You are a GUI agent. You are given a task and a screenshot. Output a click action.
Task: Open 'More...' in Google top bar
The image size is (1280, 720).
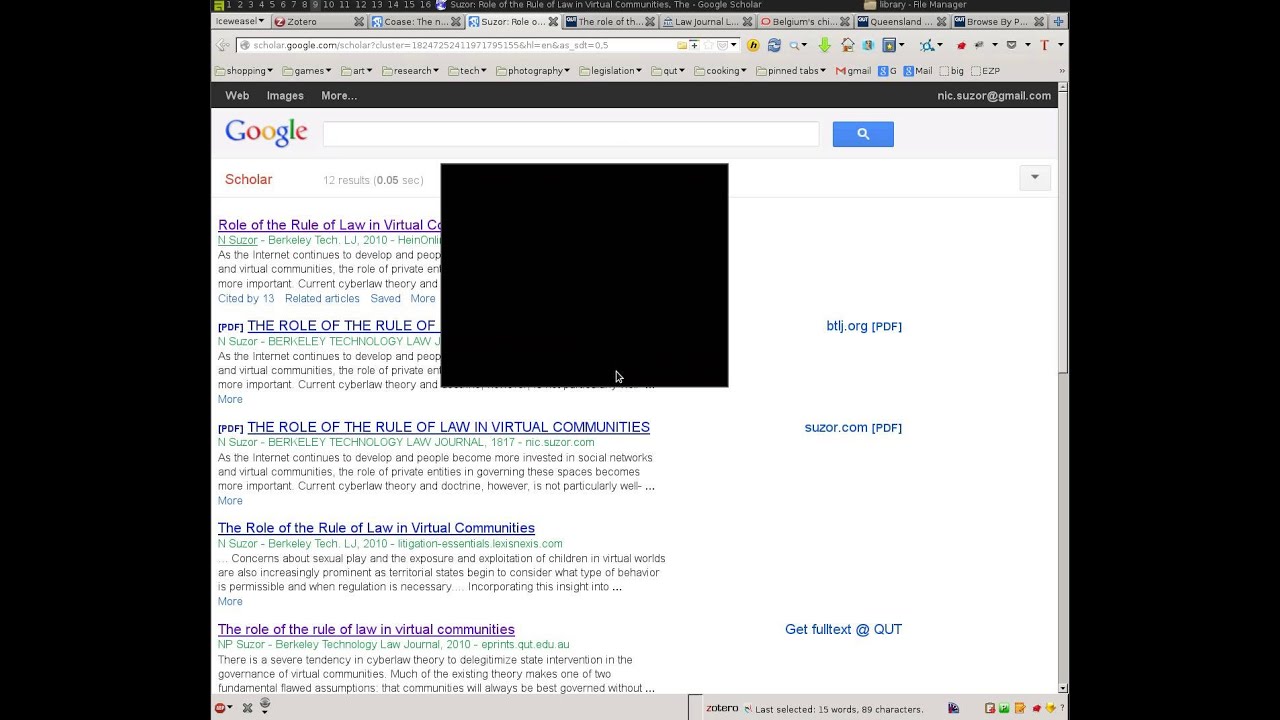(339, 96)
